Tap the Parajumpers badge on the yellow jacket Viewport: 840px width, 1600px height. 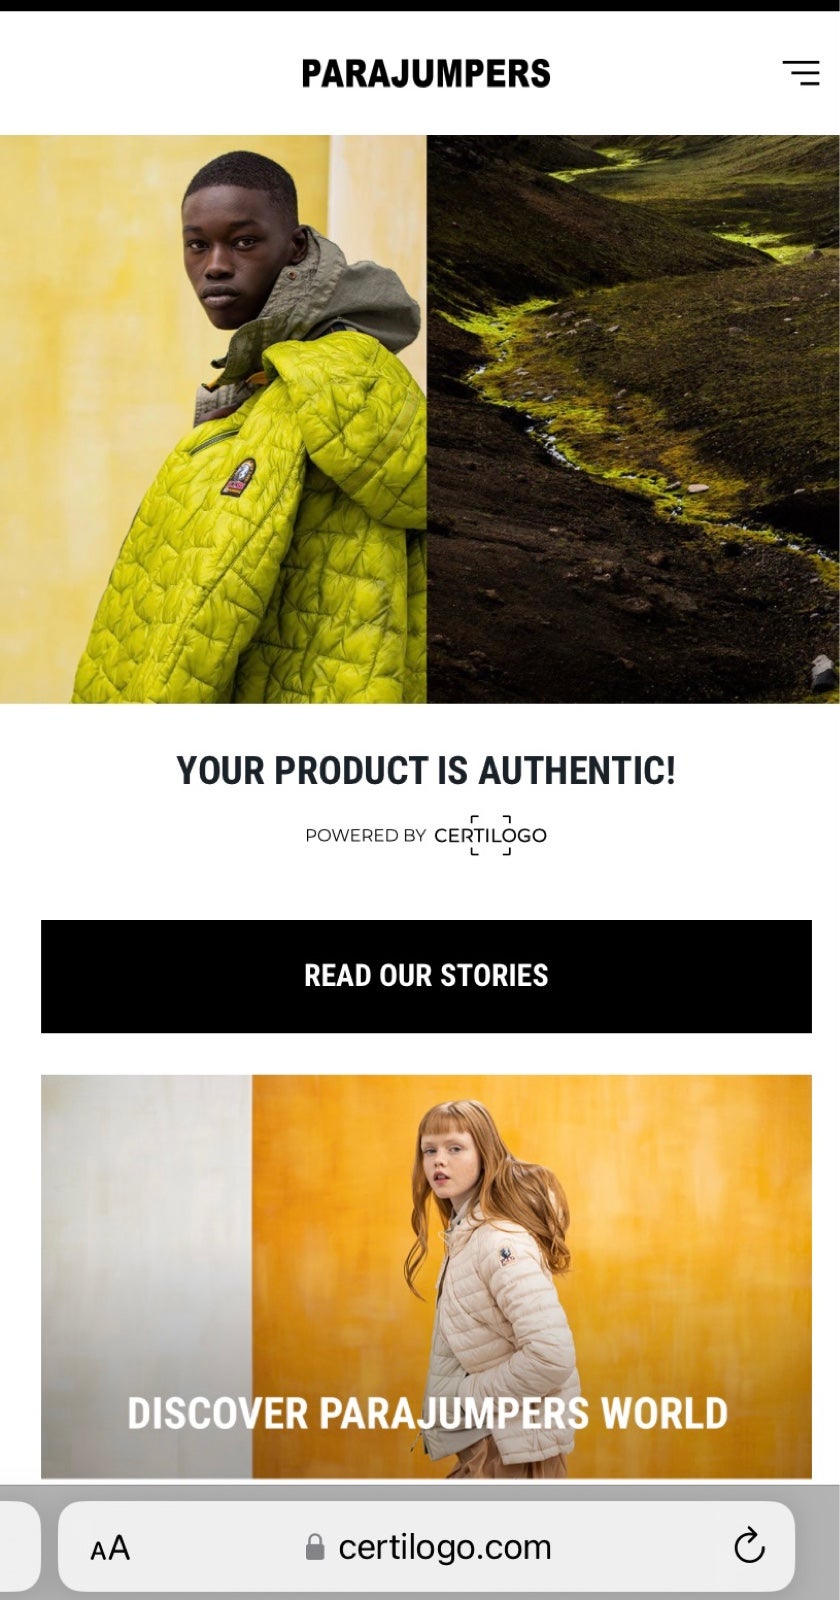pos(238,477)
